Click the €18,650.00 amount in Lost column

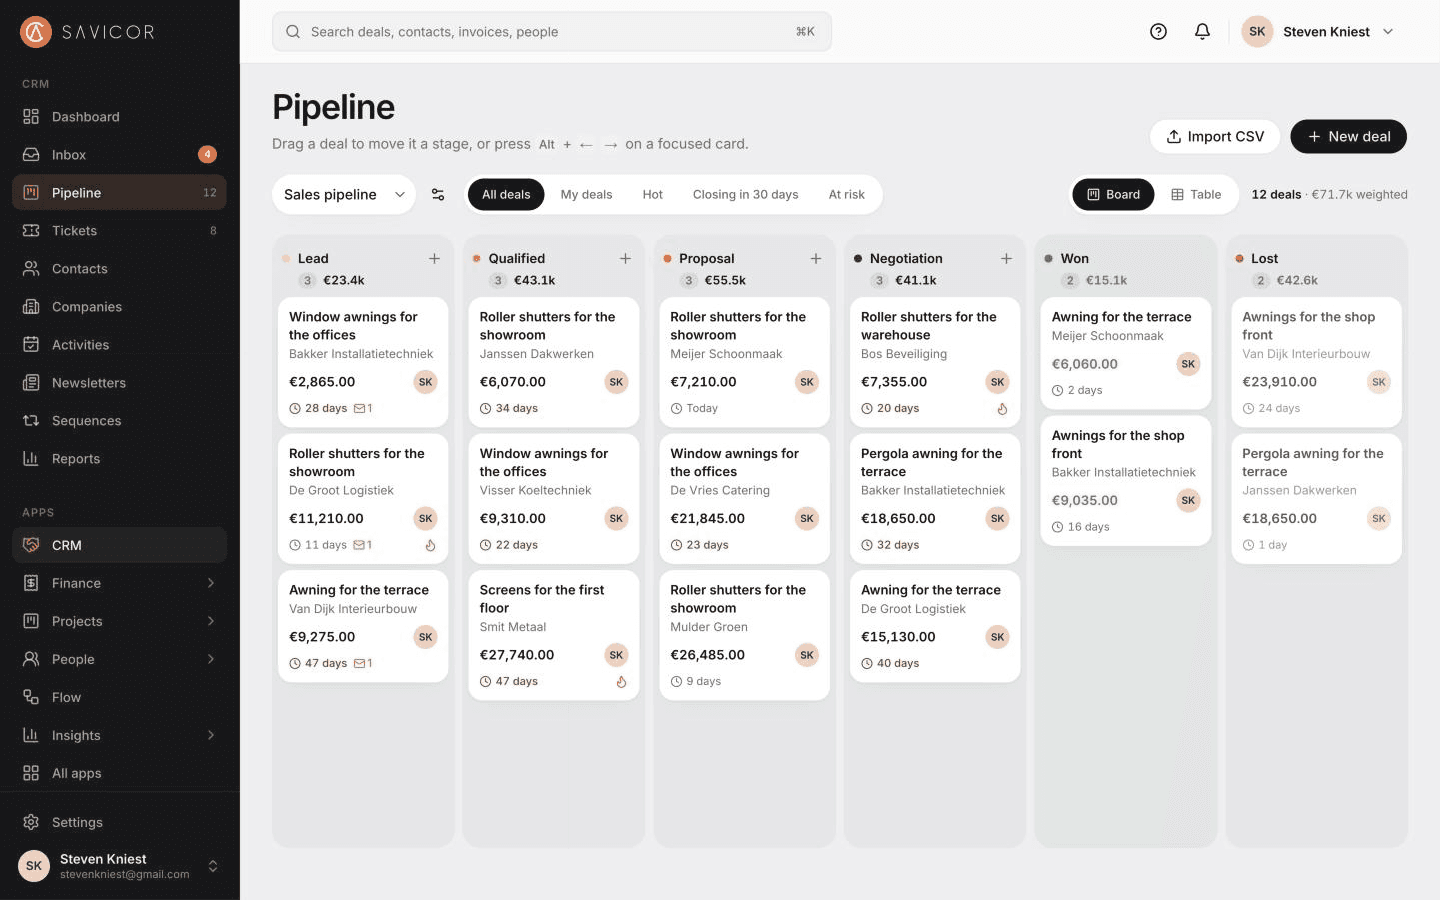tap(1279, 519)
